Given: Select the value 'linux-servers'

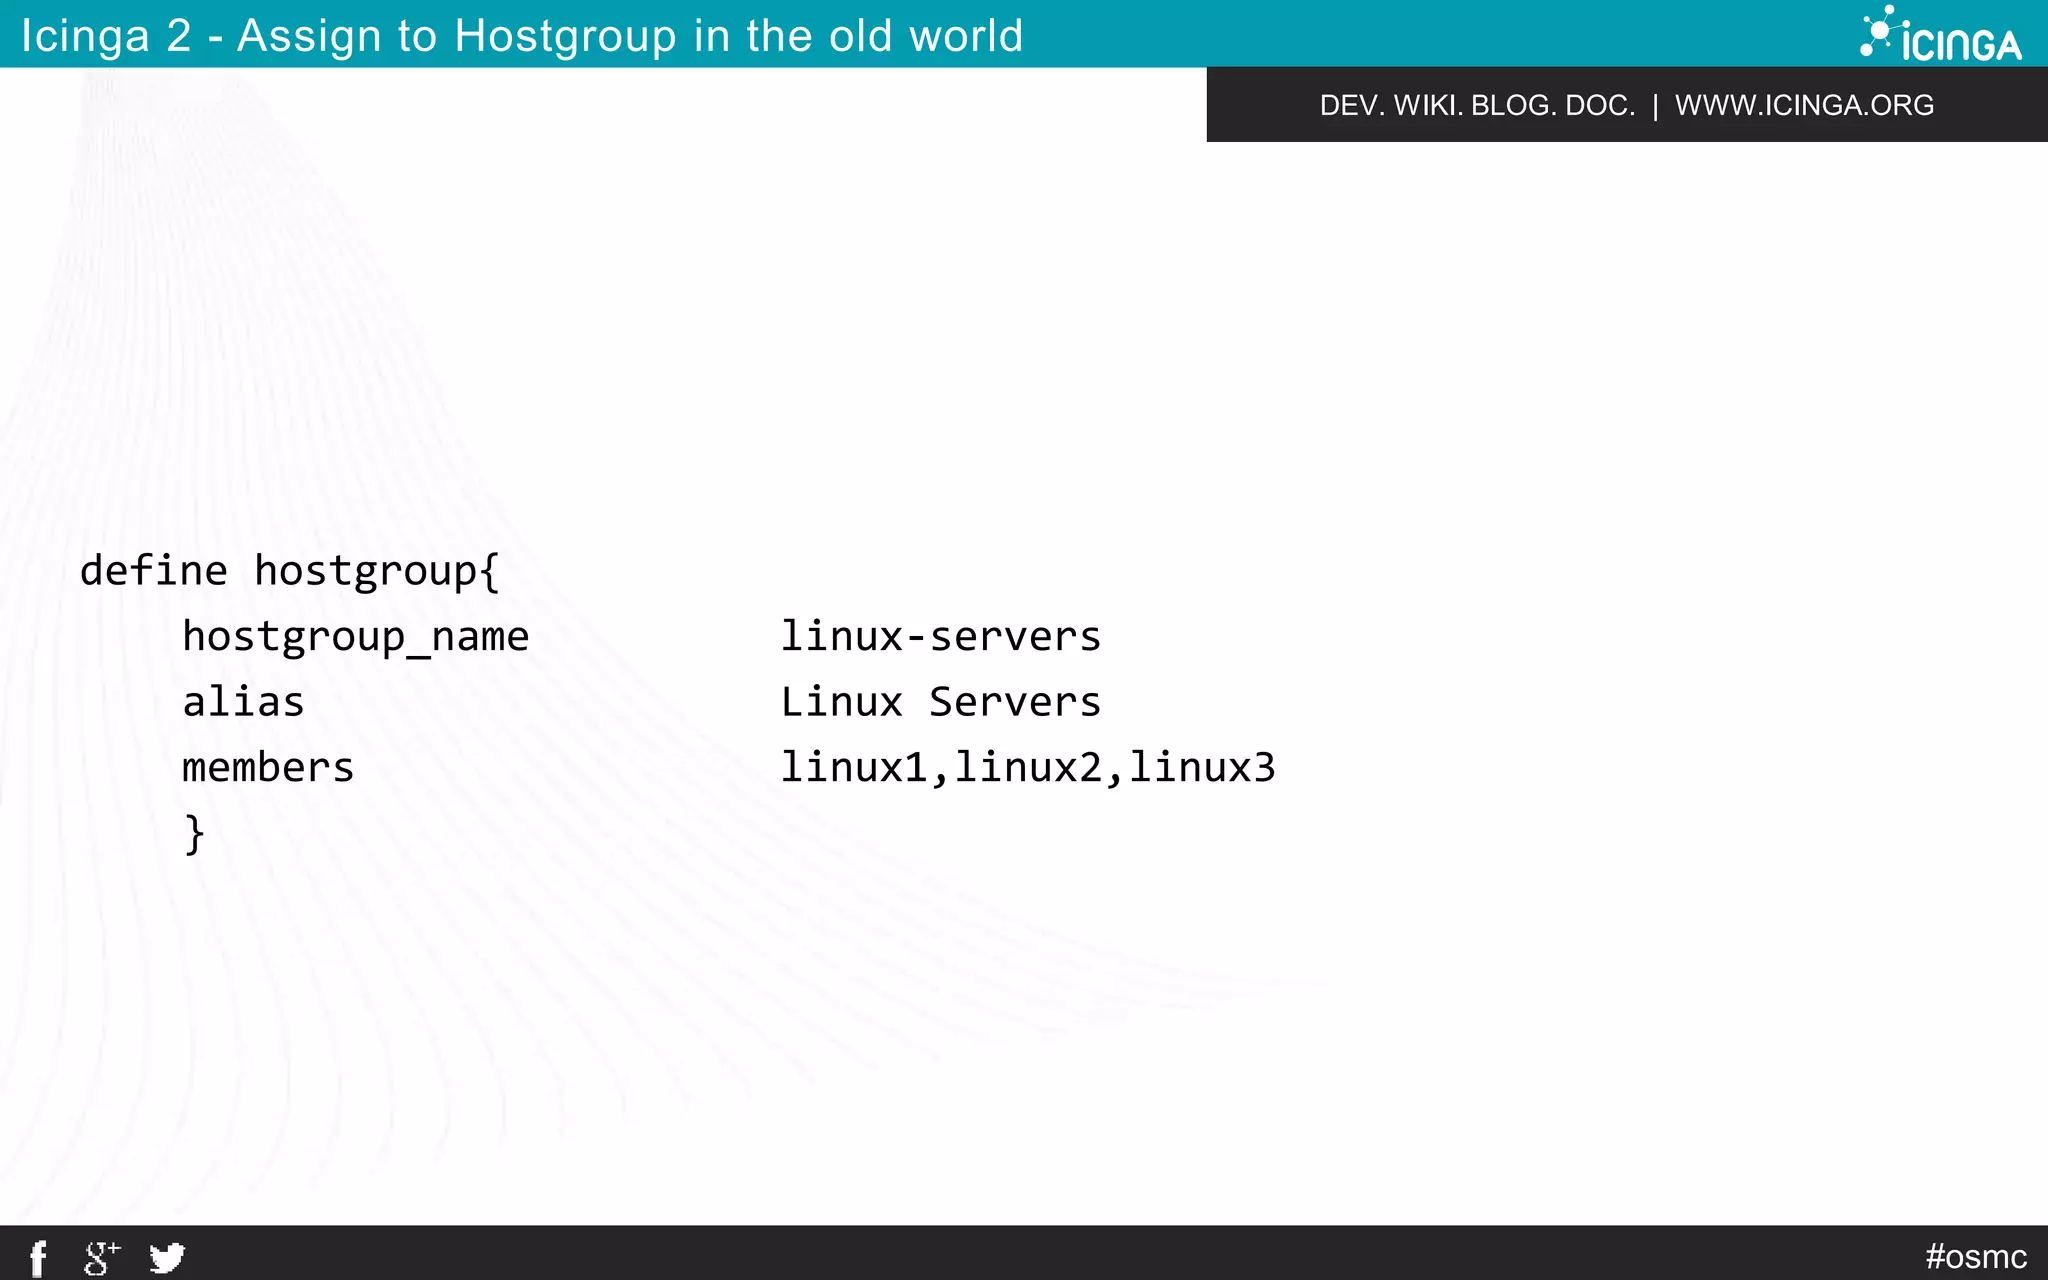Looking at the screenshot, I should (940, 636).
